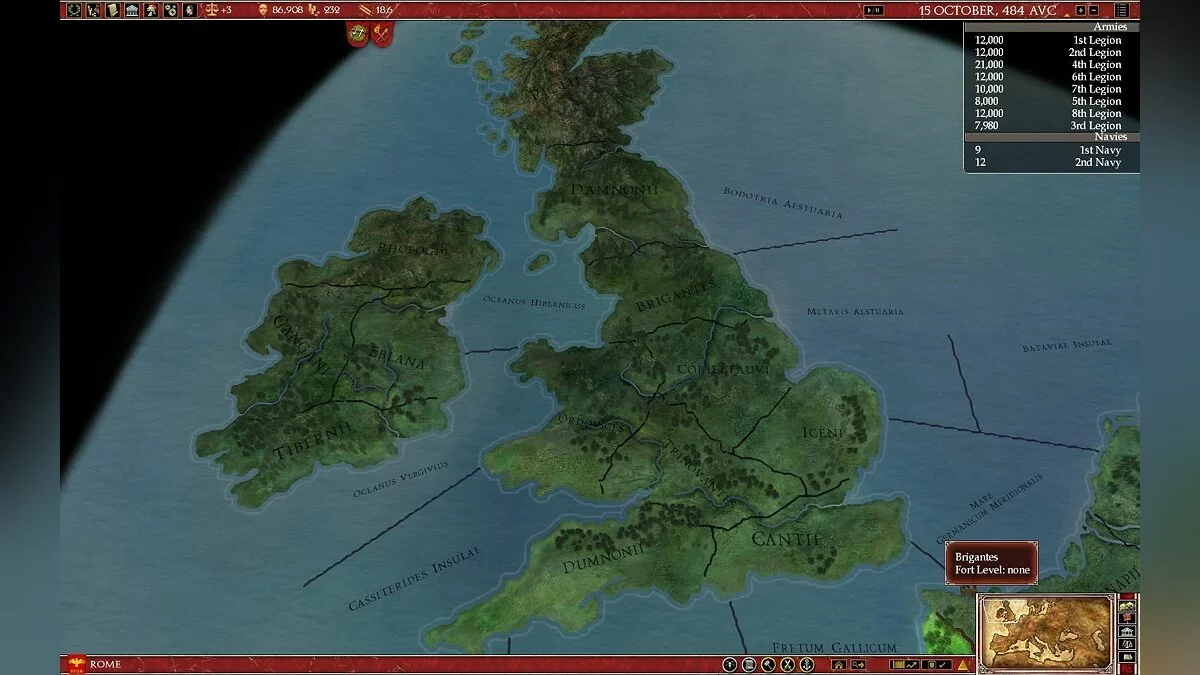Click the Cassiterides Insulae sea zone
Image resolution: width=1200 pixels, height=675 pixels.
click(x=414, y=578)
